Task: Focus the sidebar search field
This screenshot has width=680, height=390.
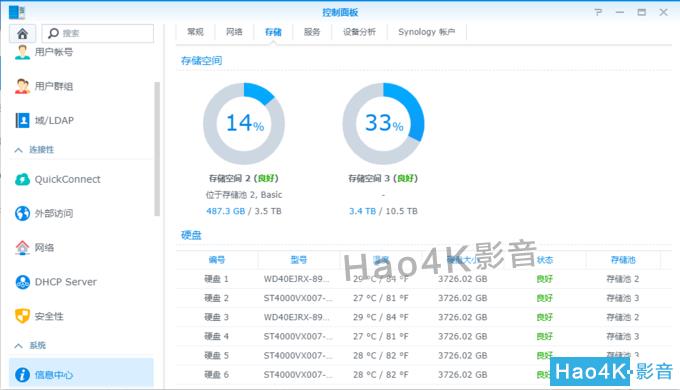Action: 98,33
